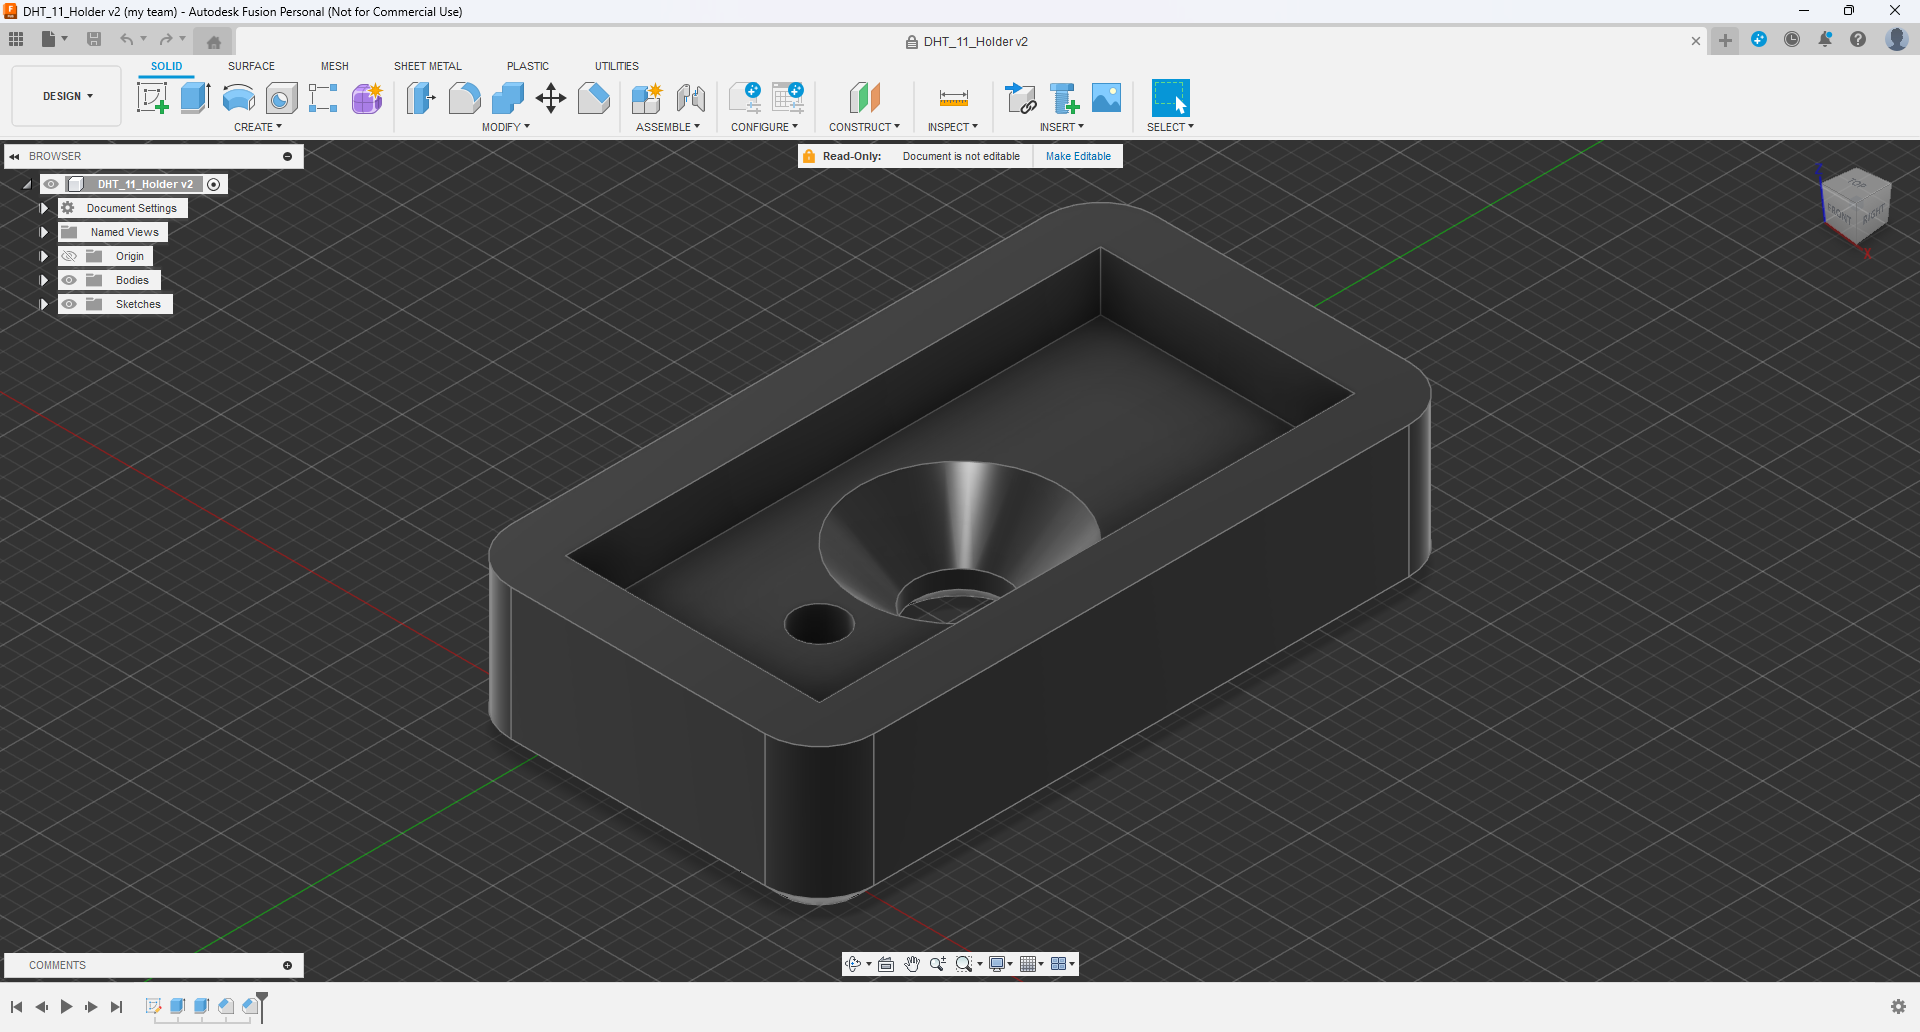Viewport: 1920px width, 1032px height.
Task: Select the Hole tool
Action: point(281,98)
